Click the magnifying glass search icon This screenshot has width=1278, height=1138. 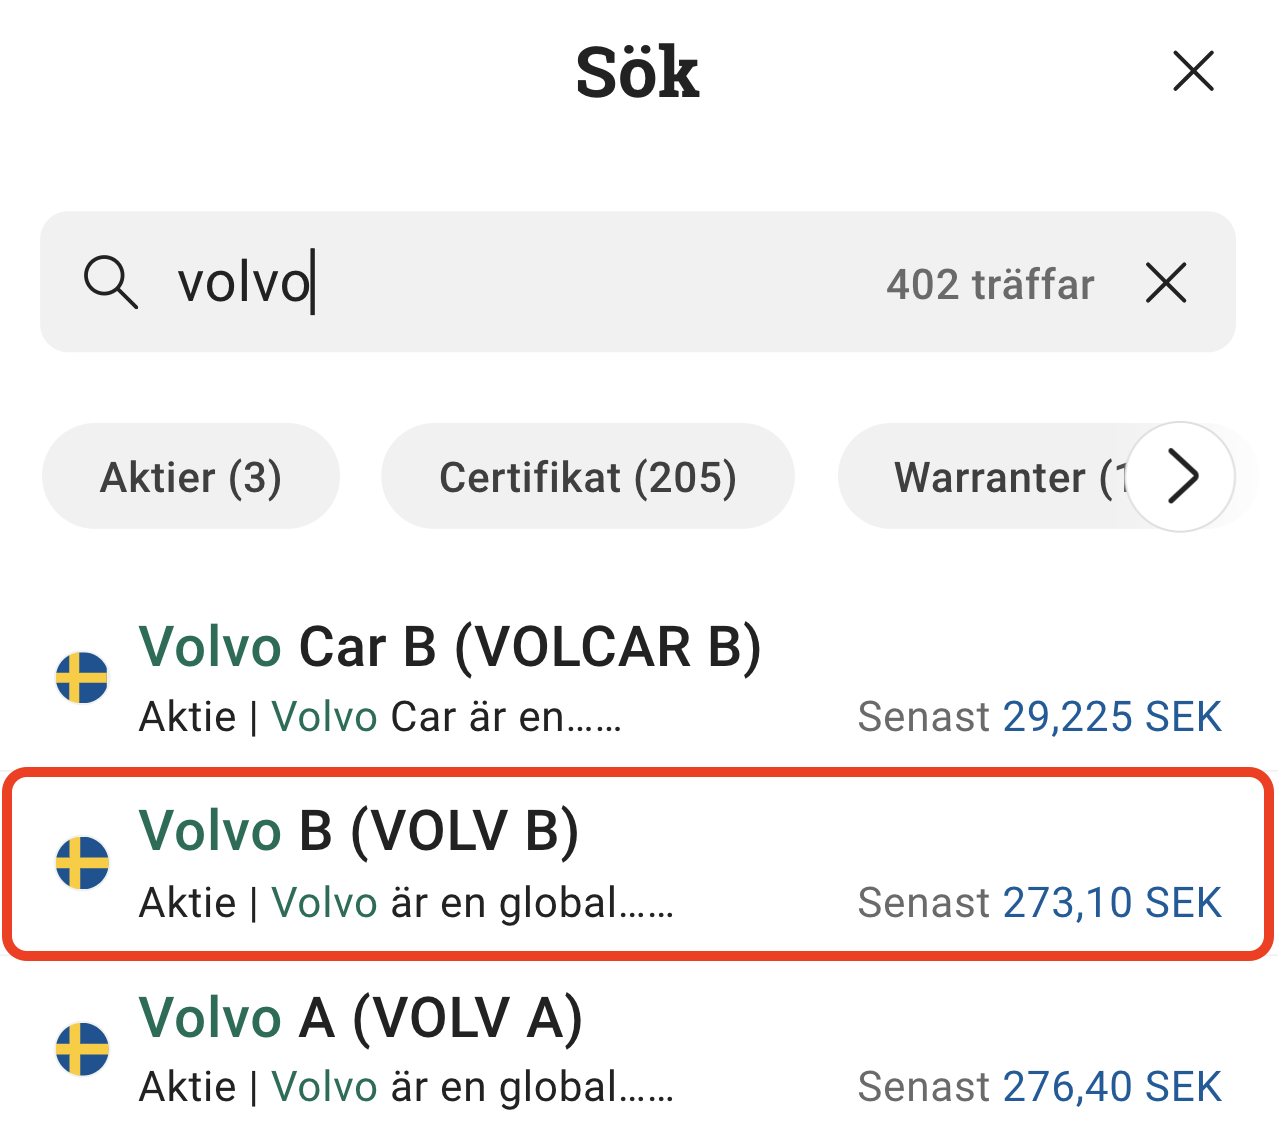(110, 282)
